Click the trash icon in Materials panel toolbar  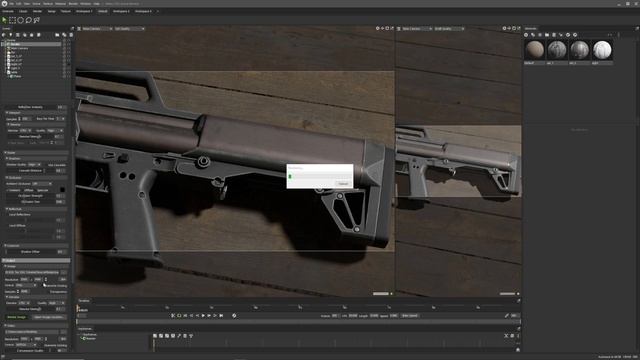coord(554,35)
